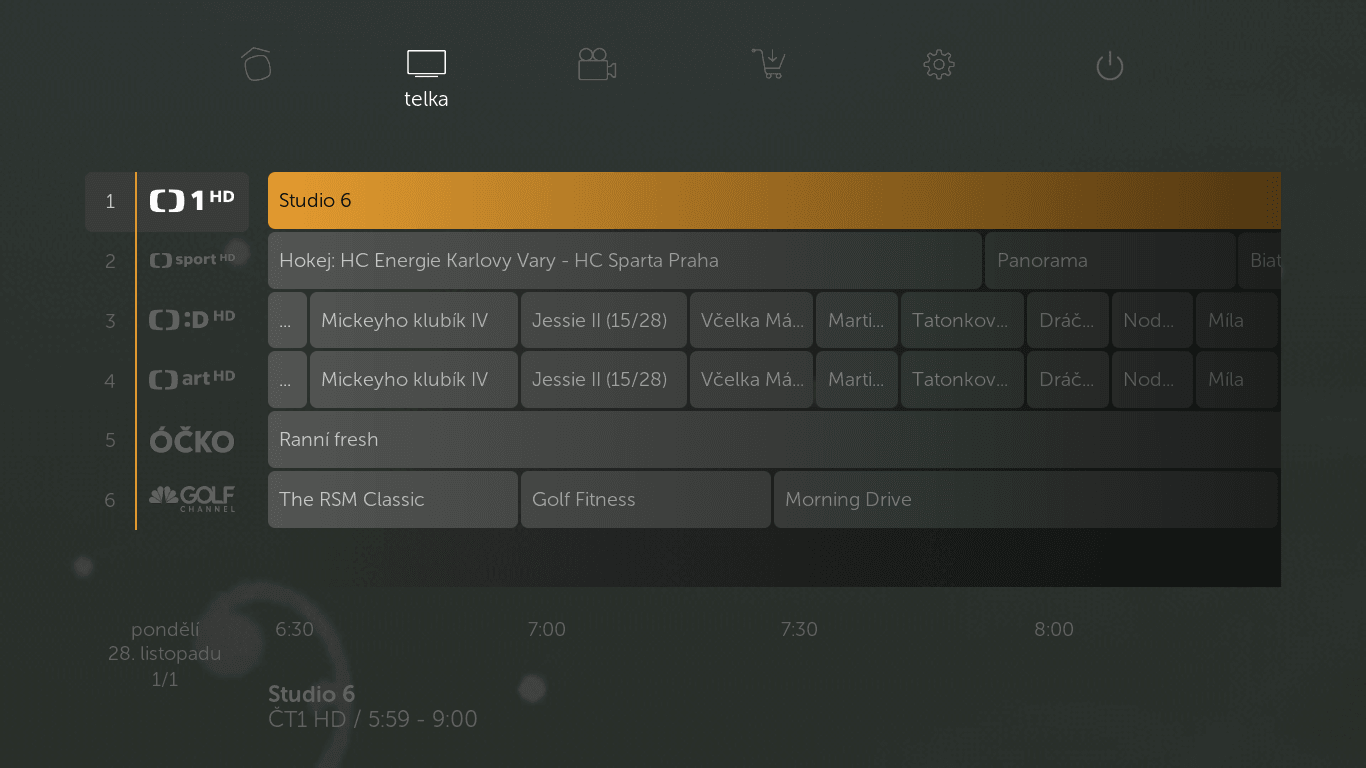Click the ČT sport HD channel logo
The height and width of the screenshot is (768, 1366).
(192, 260)
